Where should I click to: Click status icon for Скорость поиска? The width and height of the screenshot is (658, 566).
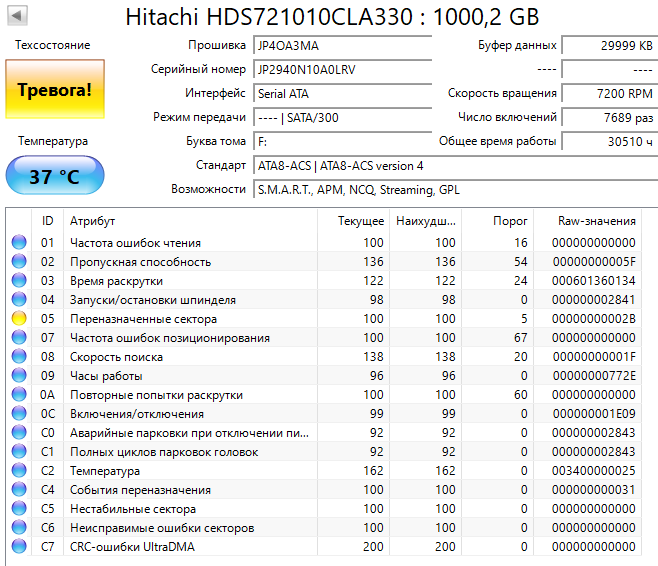coord(19,356)
